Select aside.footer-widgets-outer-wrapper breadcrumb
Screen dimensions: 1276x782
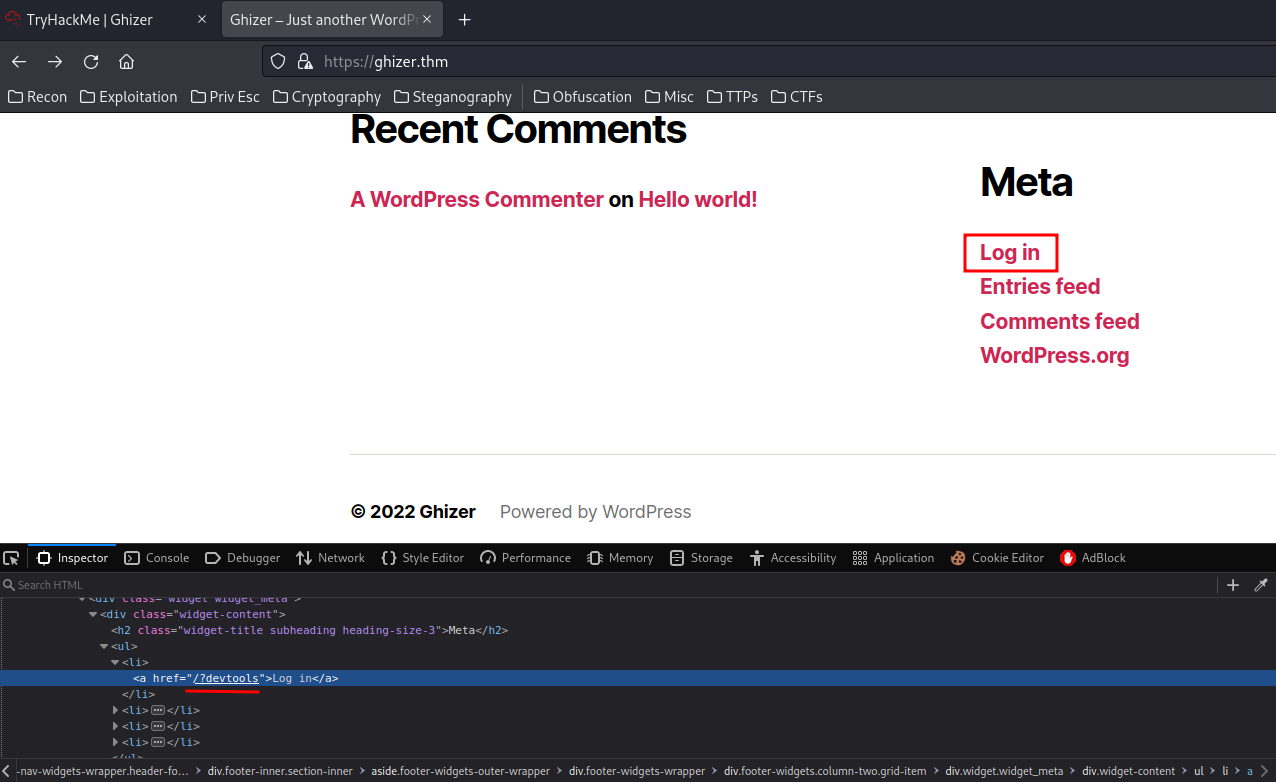(461, 771)
